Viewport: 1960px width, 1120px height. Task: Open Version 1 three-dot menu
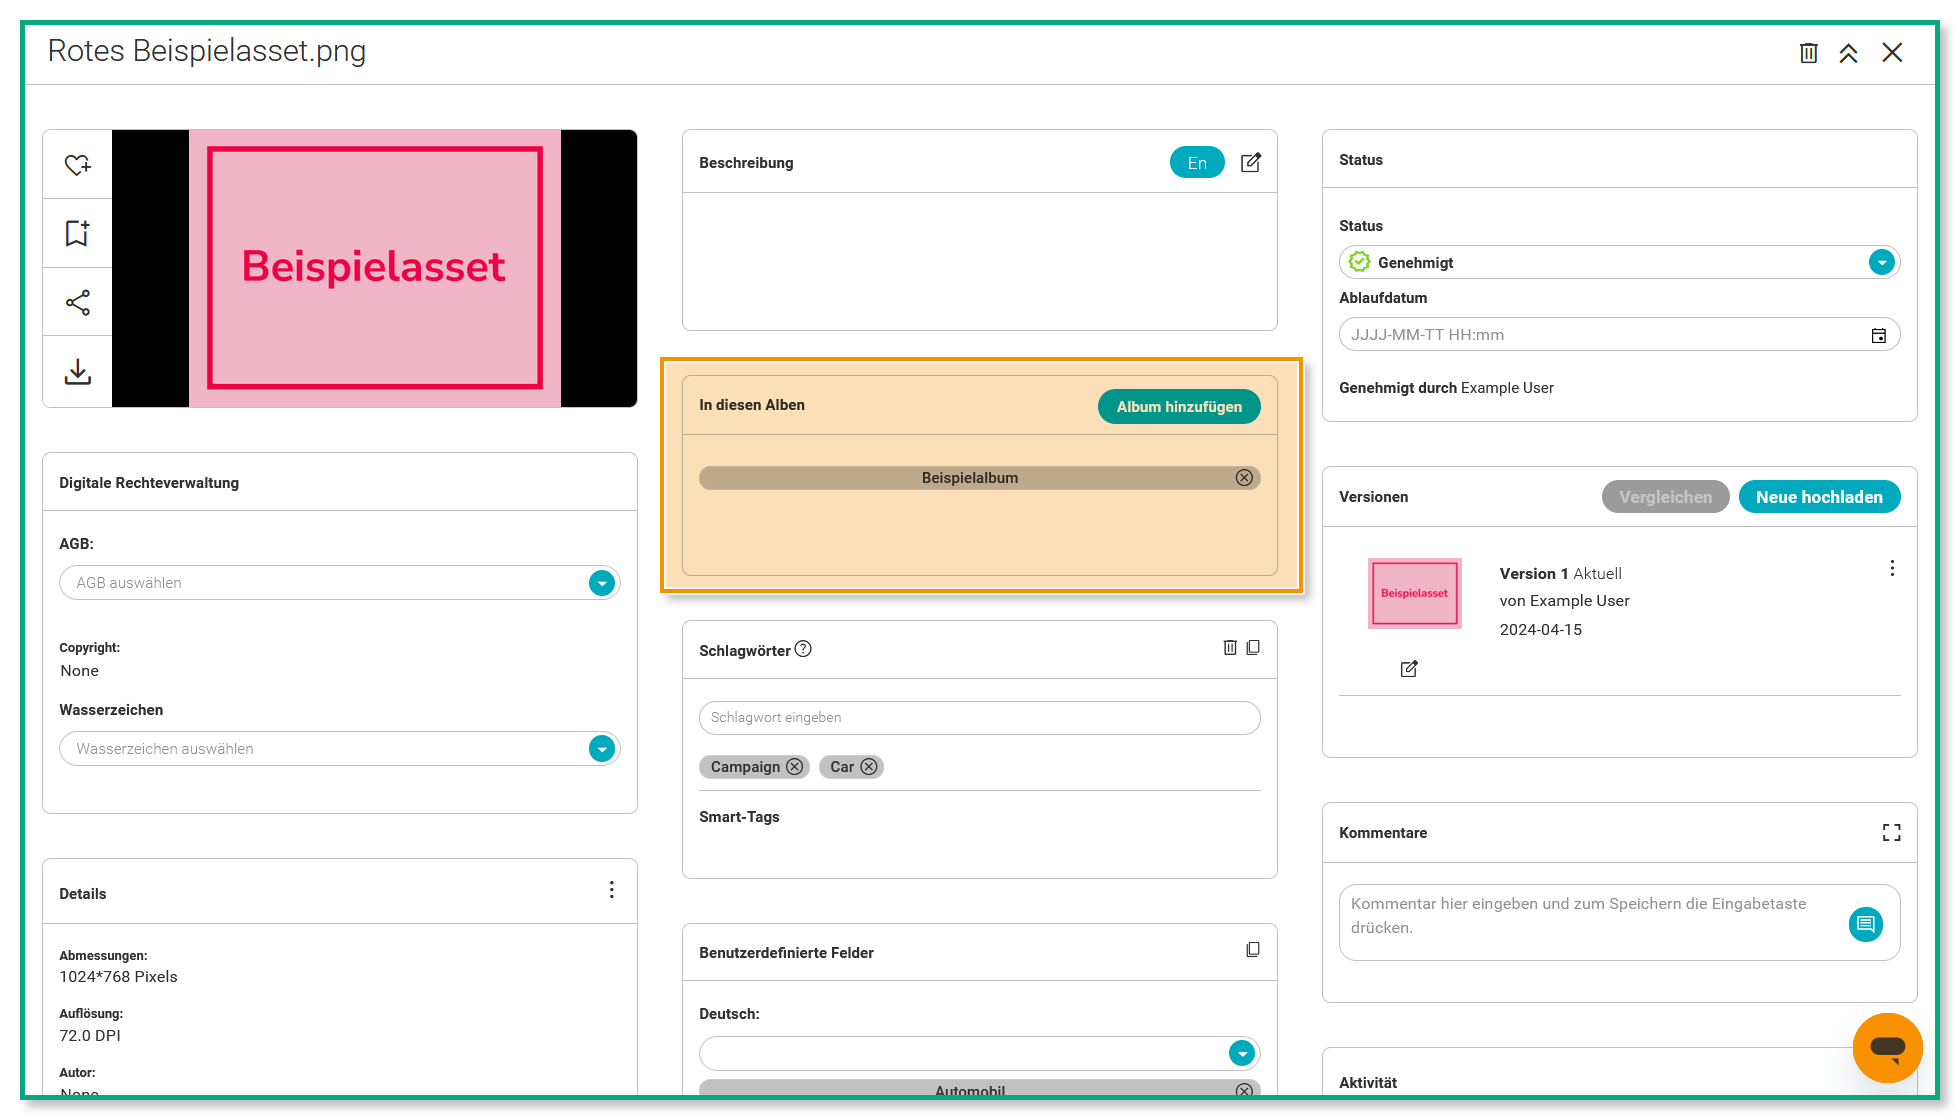click(x=1892, y=568)
